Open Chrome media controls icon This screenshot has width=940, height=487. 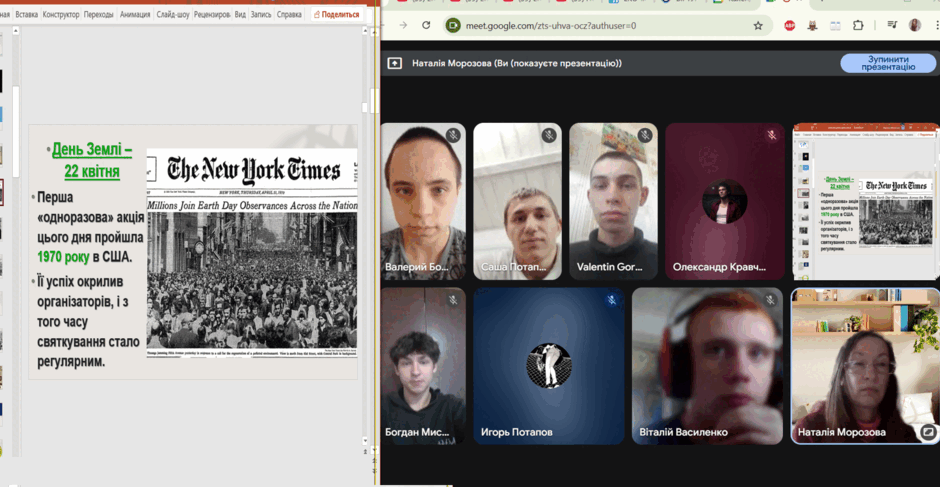point(892,25)
